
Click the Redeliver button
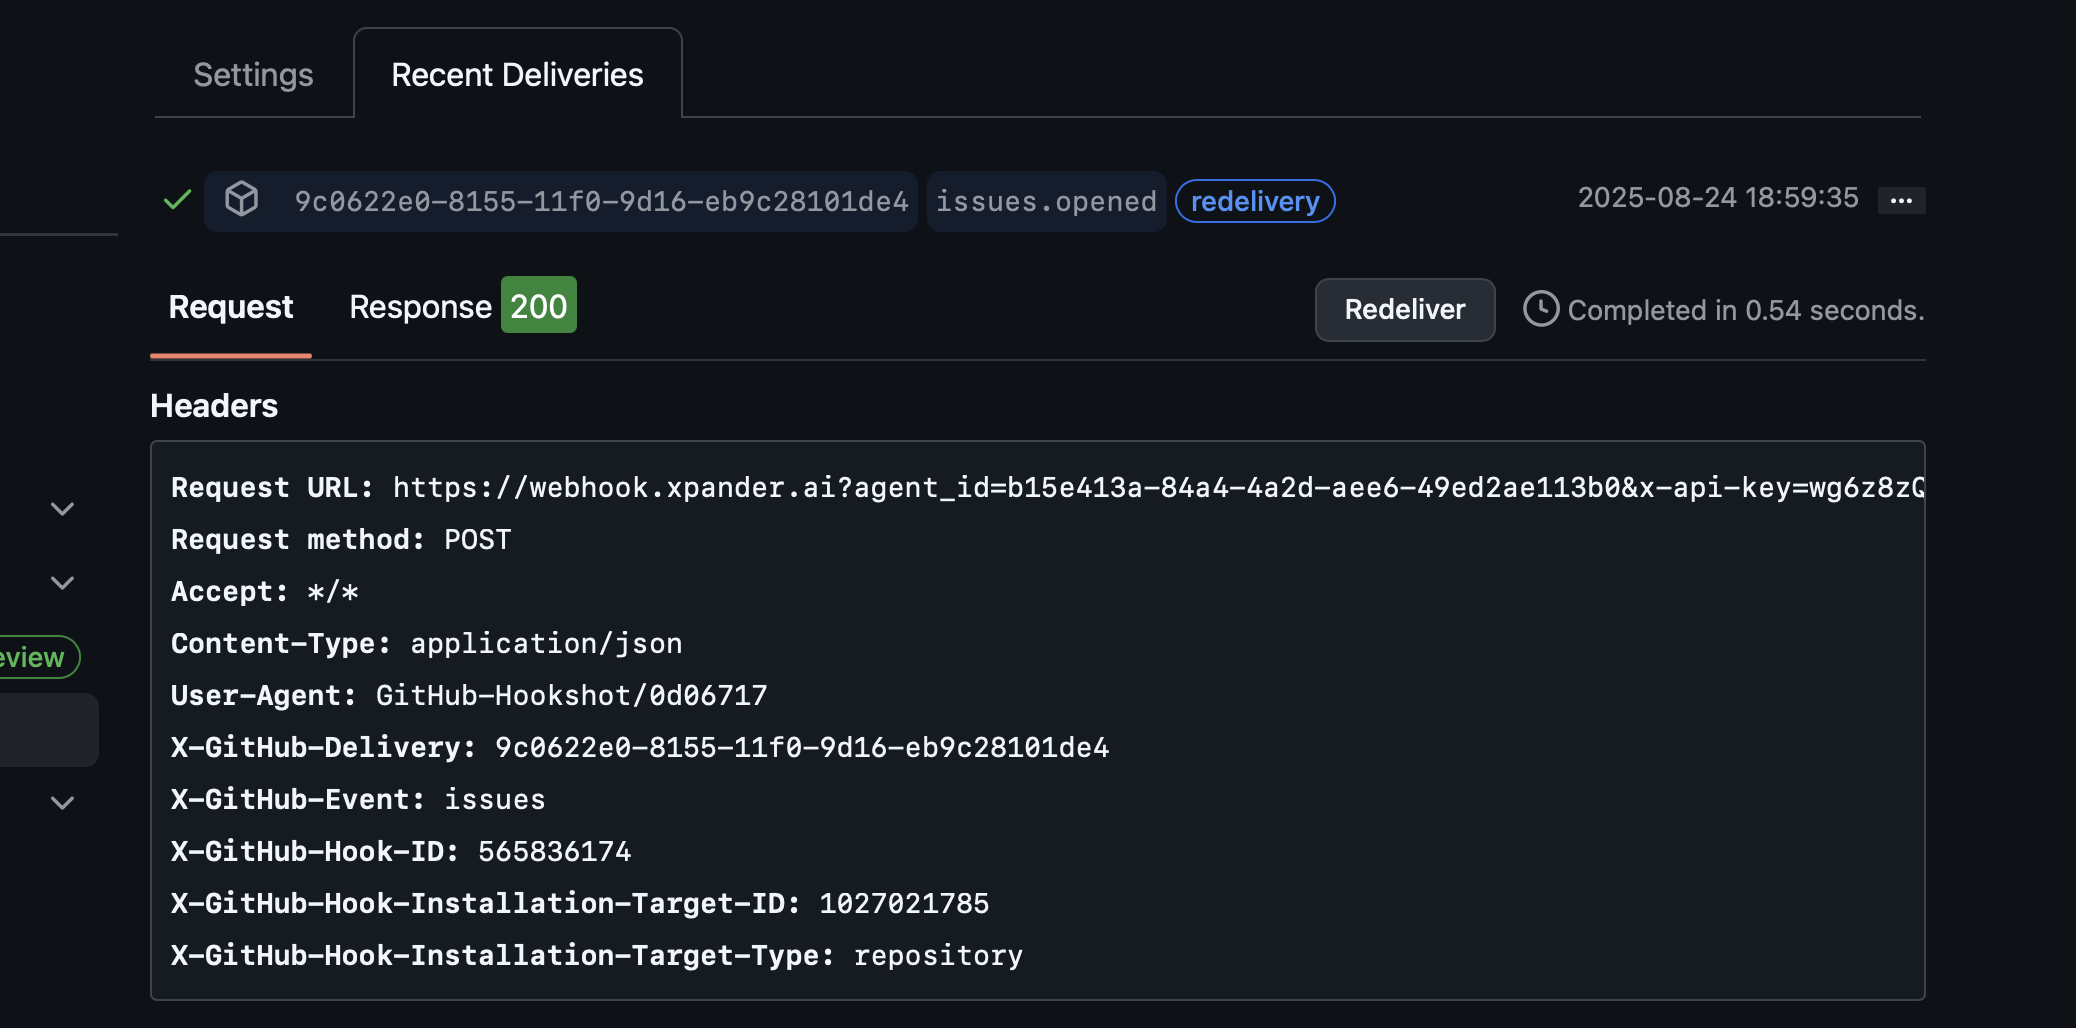click(1404, 310)
